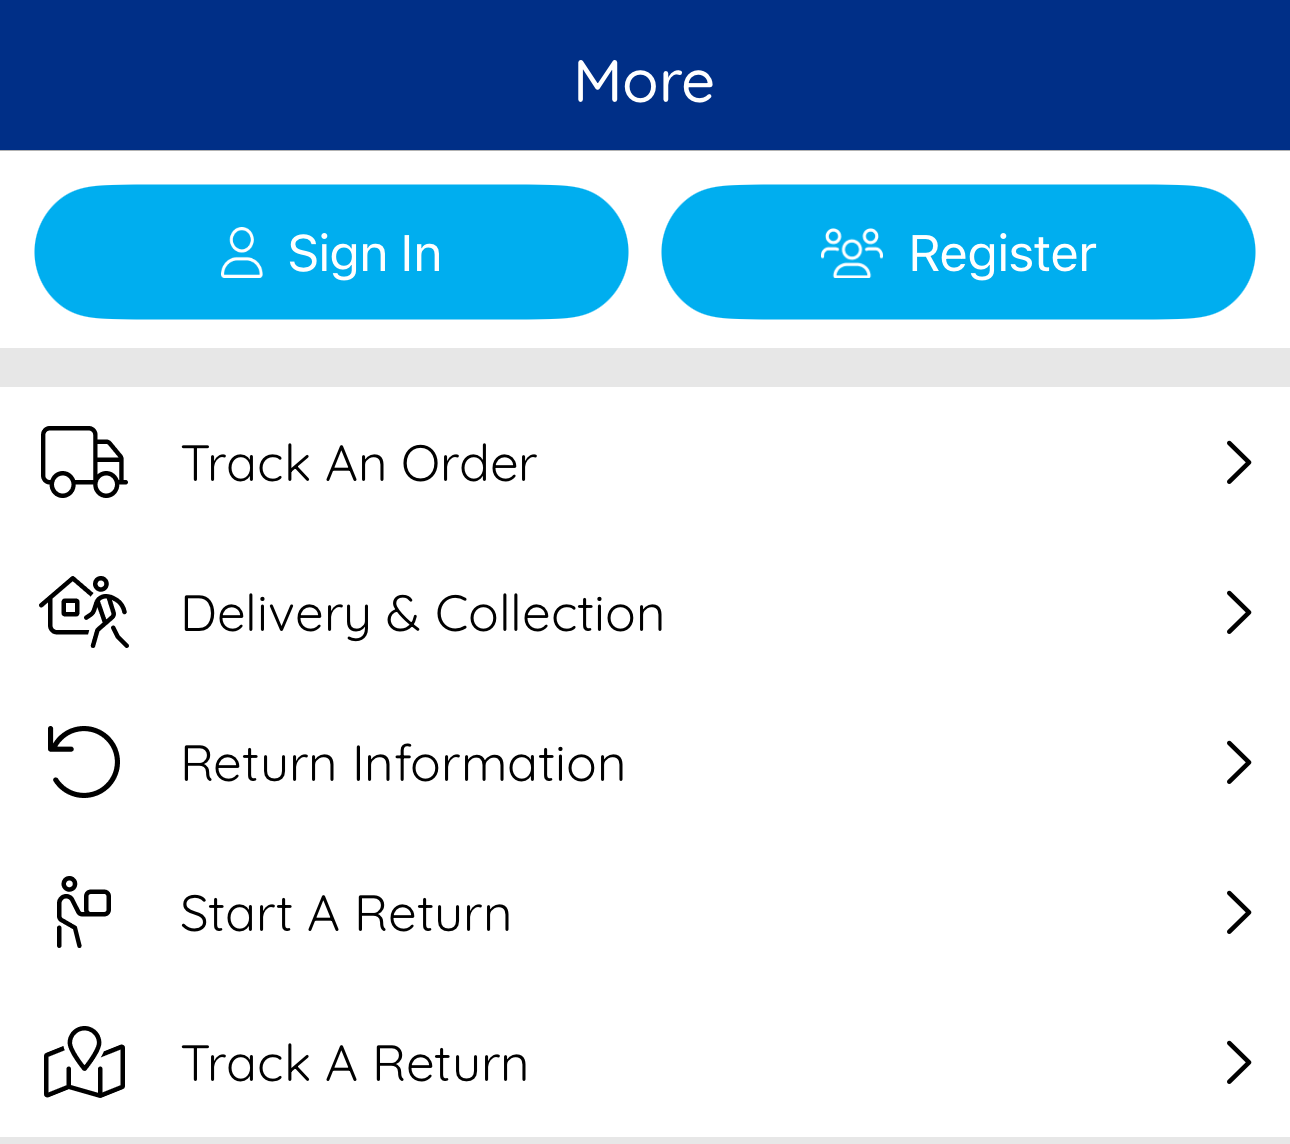Tap the group of people icon in Register
This screenshot has height=1144, width=1290.
(x=852, y=253)
